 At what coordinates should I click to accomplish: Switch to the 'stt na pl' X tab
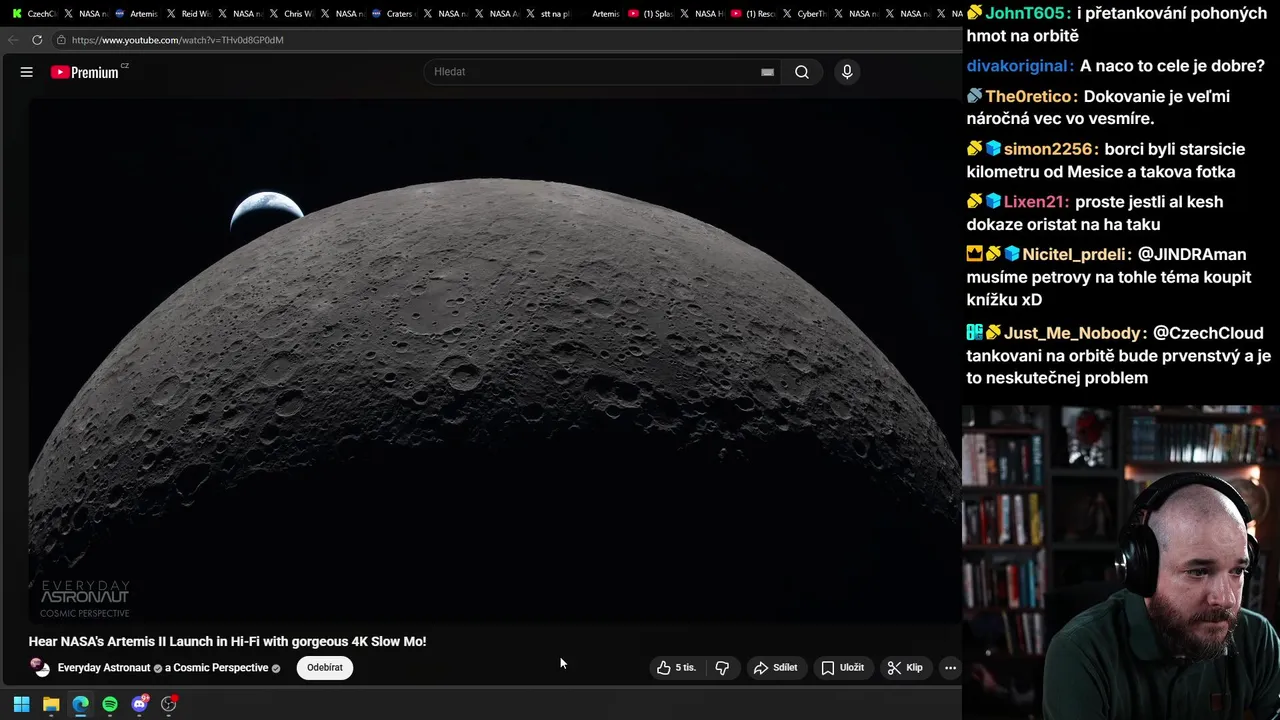click(548, 14)
